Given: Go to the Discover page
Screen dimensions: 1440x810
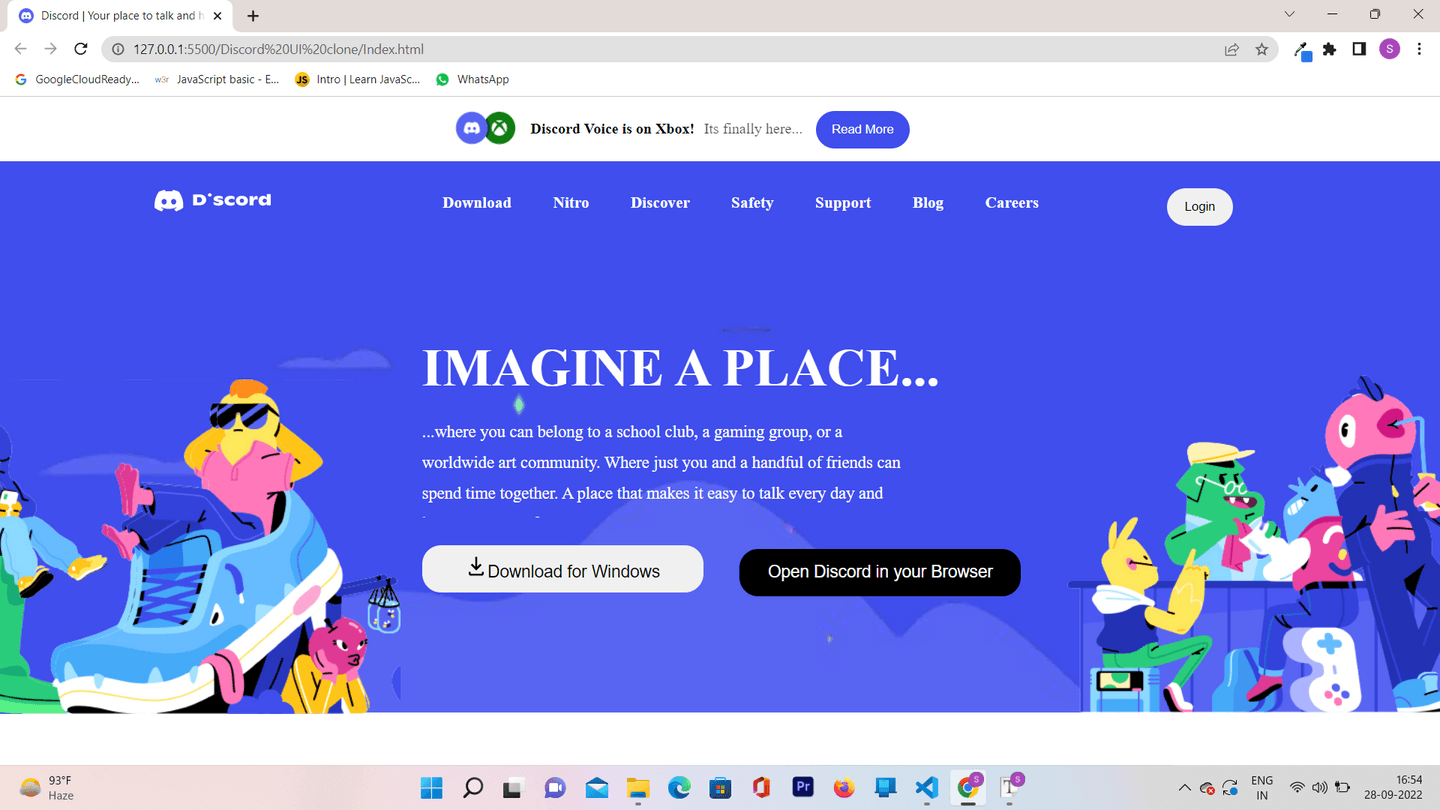Looking at the screenshot, I should pos(660,202).
